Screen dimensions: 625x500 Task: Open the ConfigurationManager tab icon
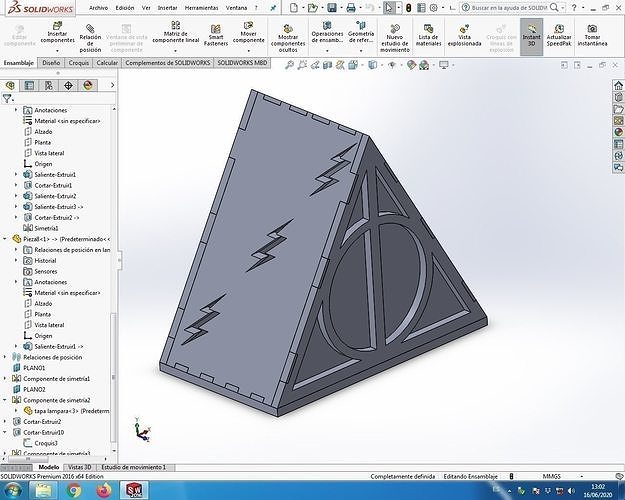(x=49, y=85)
